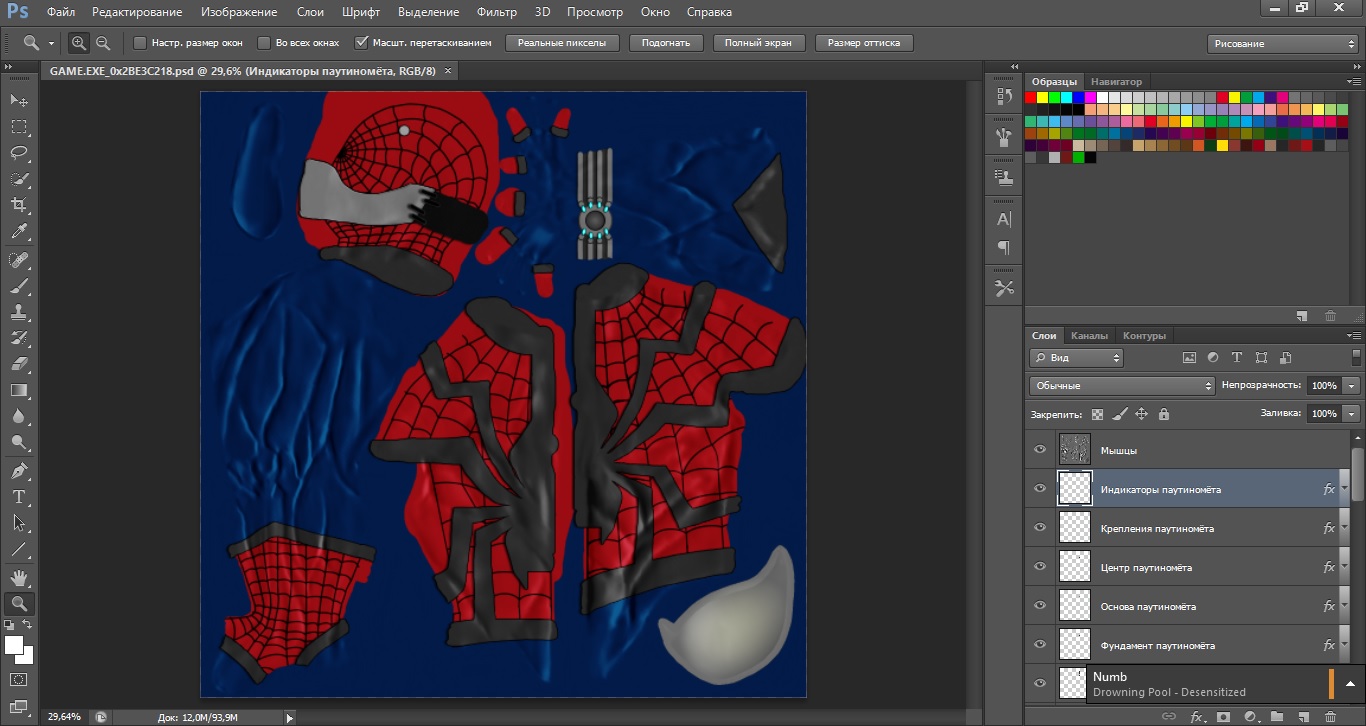This screenshot has height=726, width=1366.
Task: Hide the 'Крепления паутиномёта' layer
Action: pyautogui.click(x=1040, y=528)
